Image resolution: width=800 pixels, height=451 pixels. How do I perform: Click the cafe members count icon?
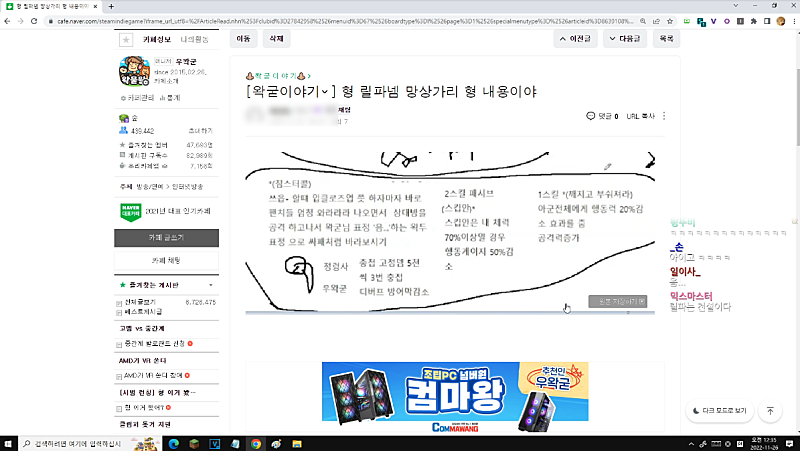[123, 131]
